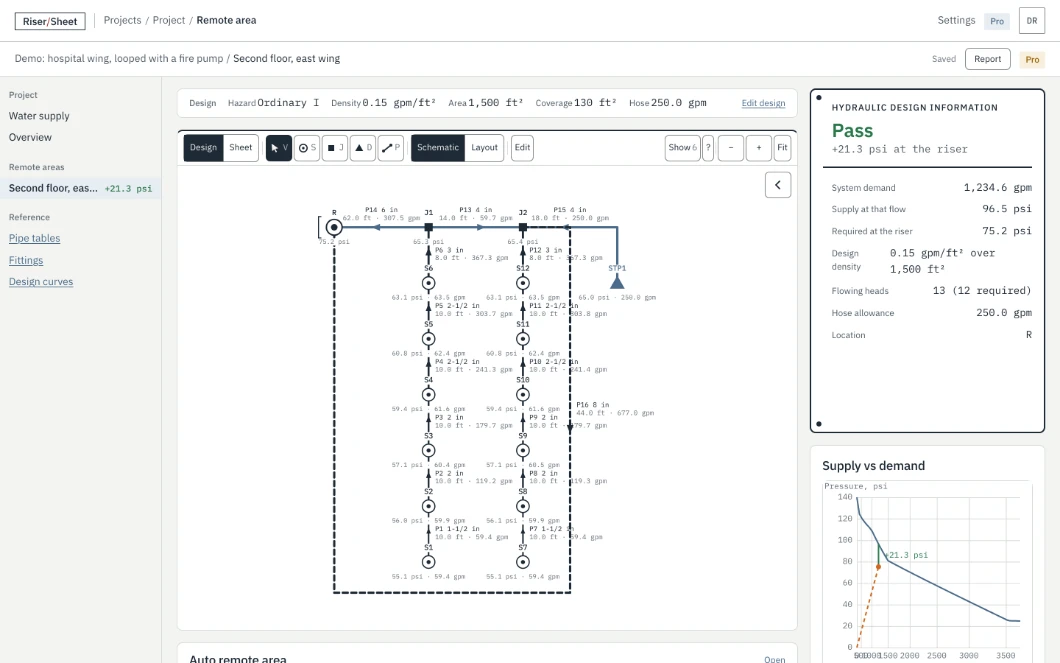Click the Pro badge next to Settings
The height and width of the screenshot is (663, 1060).
pos(997,21)
